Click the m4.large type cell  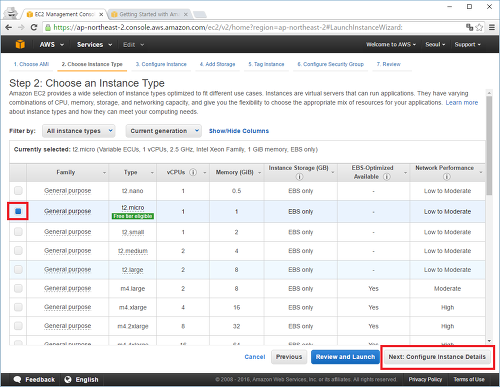pyautogui.click(x=133, y=288)
